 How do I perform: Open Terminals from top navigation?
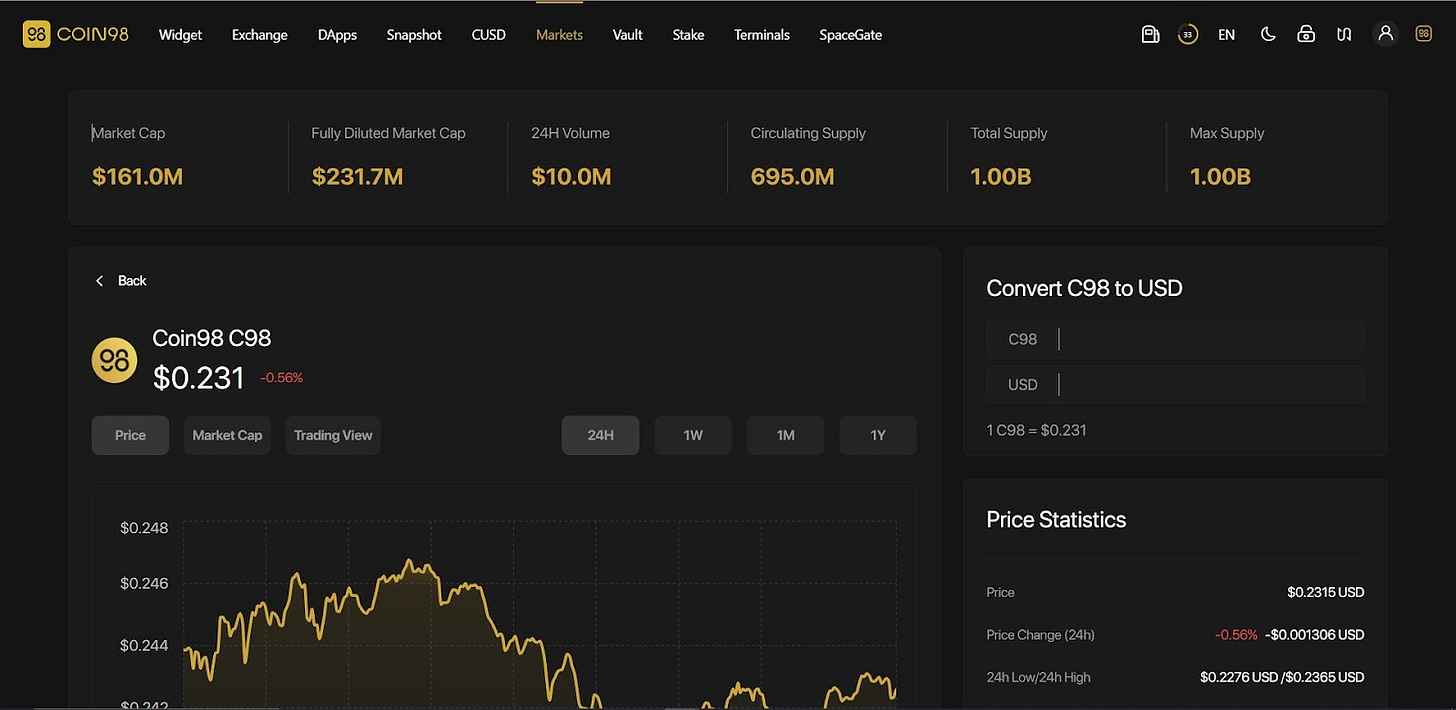click(x=762, y=34)
